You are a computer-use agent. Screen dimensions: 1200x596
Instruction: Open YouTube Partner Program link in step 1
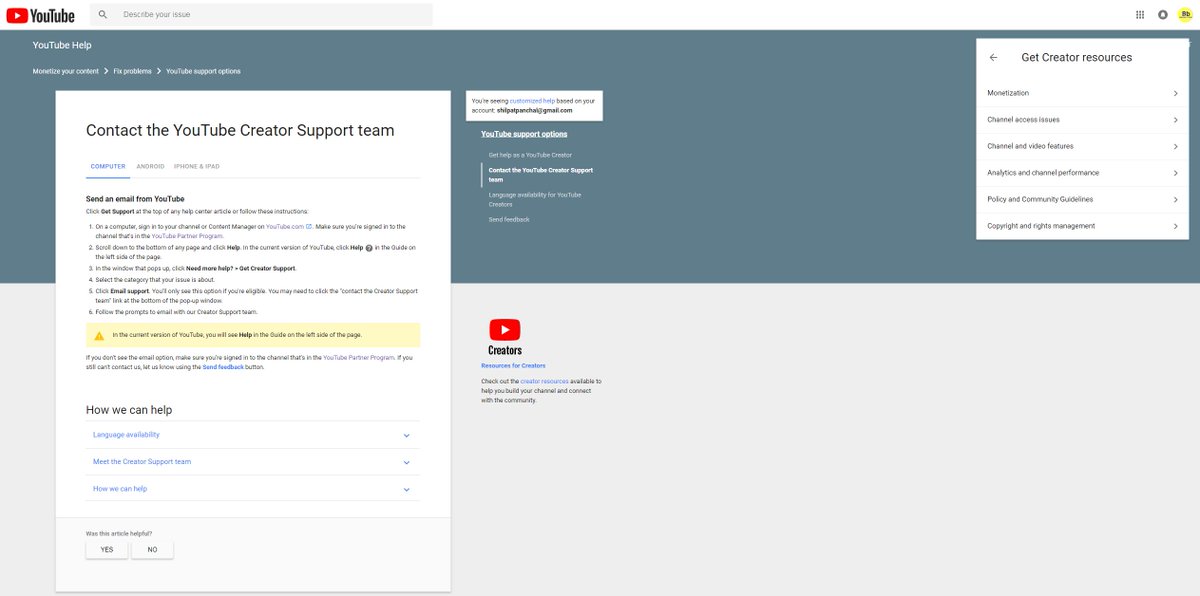pyautogui.click(x=187, y=236)
